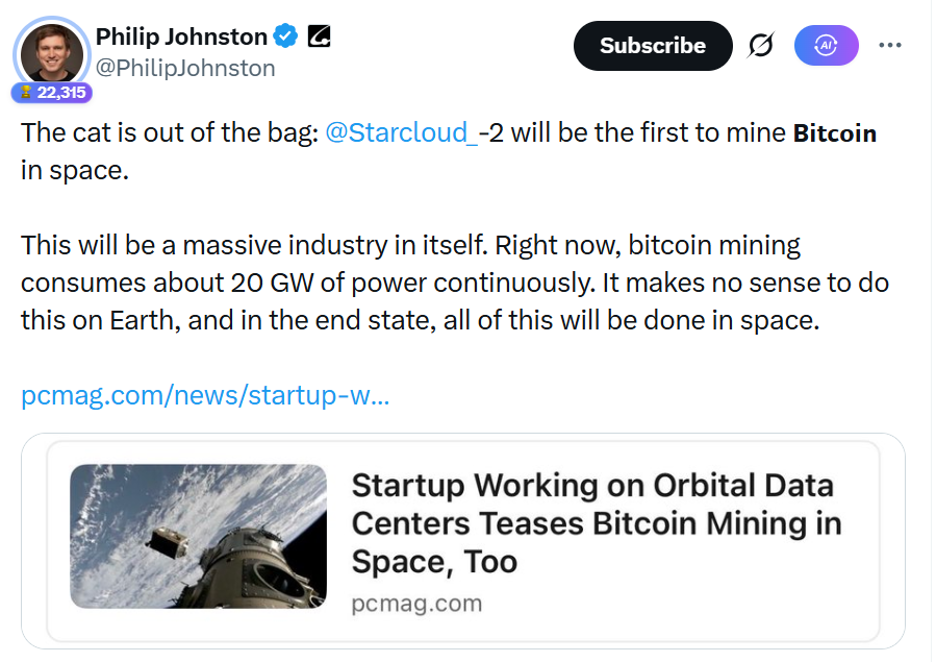
Task: Click the affiliation logo beside Philip Johnston's name
Action: [318, 36]
